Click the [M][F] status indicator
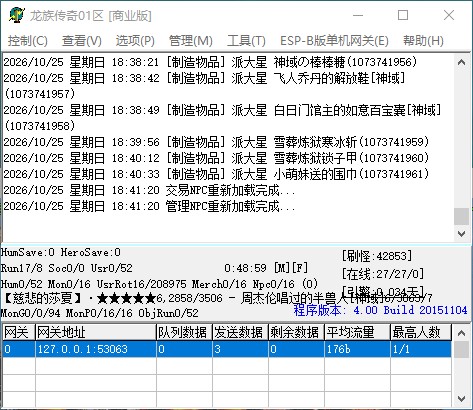Screen dimensions: 473x410 pos(290,268)
